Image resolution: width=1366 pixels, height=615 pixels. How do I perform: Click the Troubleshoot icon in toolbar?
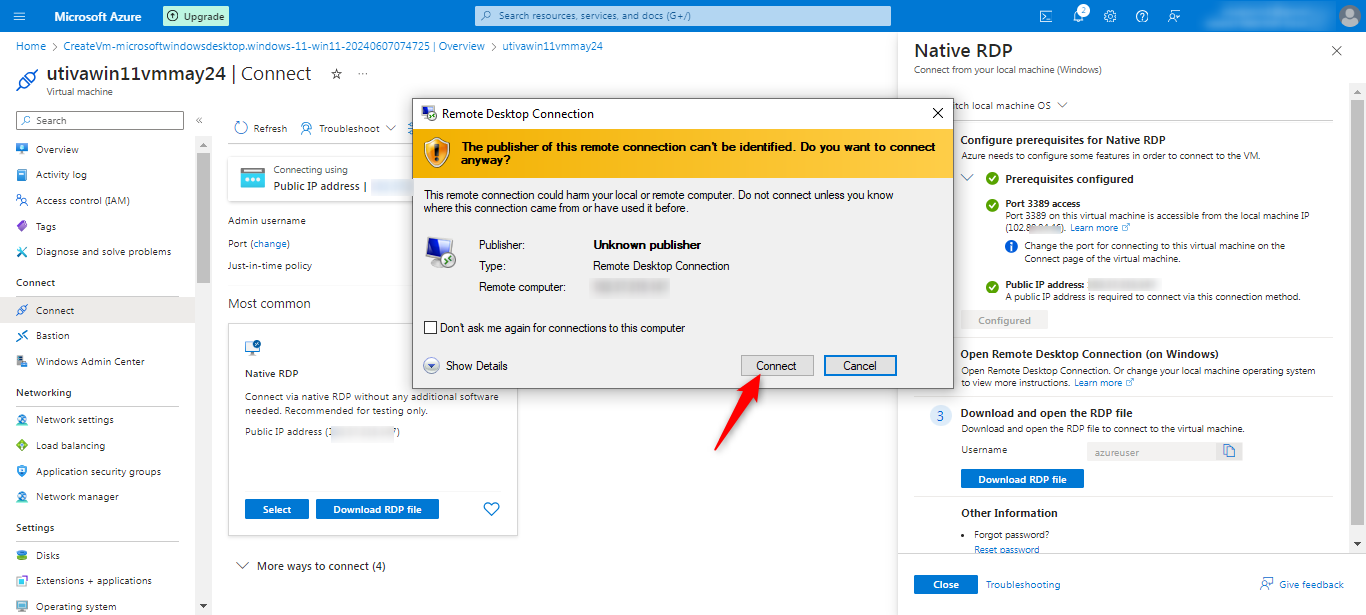pos(306,128)
